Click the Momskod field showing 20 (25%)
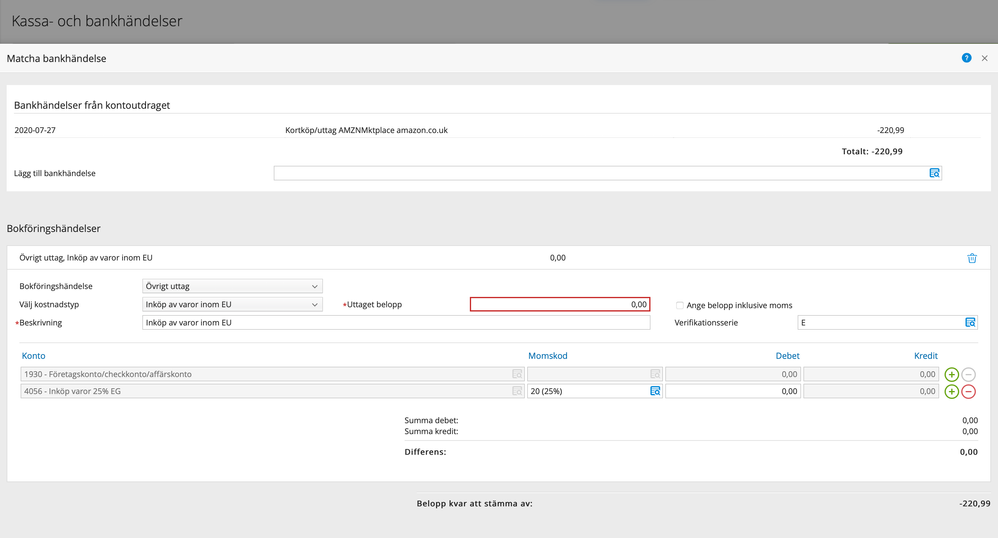The image size is (998, 538). pyautogui.click(x=587, y=391)
